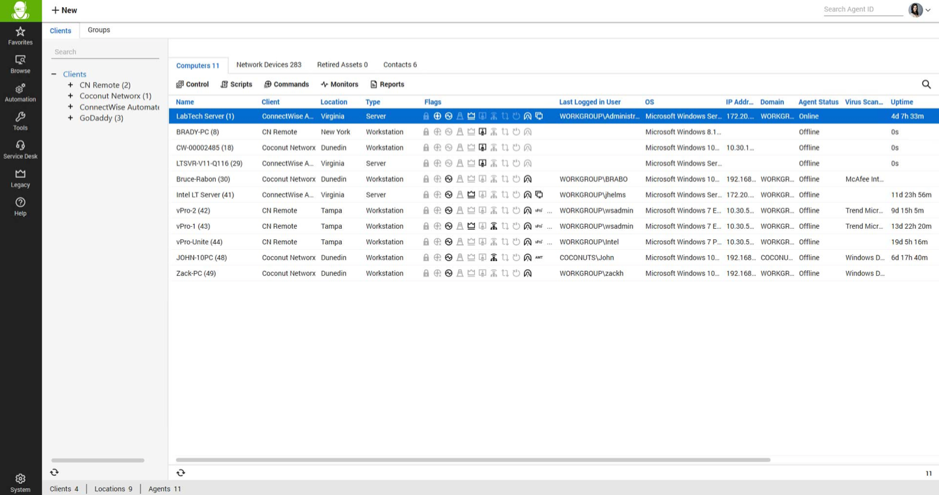Switch to the Groups tab
The height and width of the screenshot is (495, 939).
click(99, 30)
